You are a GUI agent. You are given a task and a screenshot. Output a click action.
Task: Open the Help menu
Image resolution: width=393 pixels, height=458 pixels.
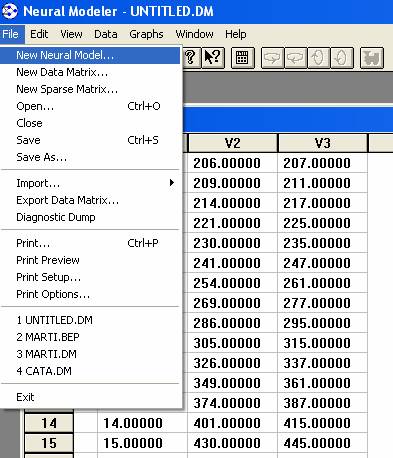point(236,34)
